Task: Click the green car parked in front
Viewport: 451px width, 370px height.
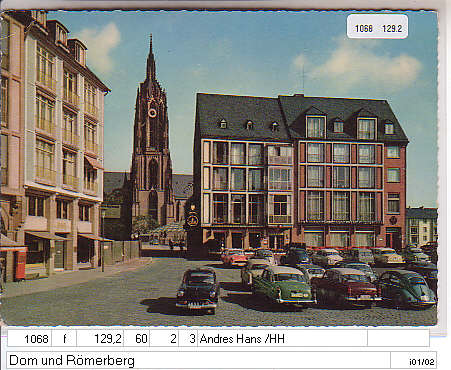Action: tap(283, 285)
